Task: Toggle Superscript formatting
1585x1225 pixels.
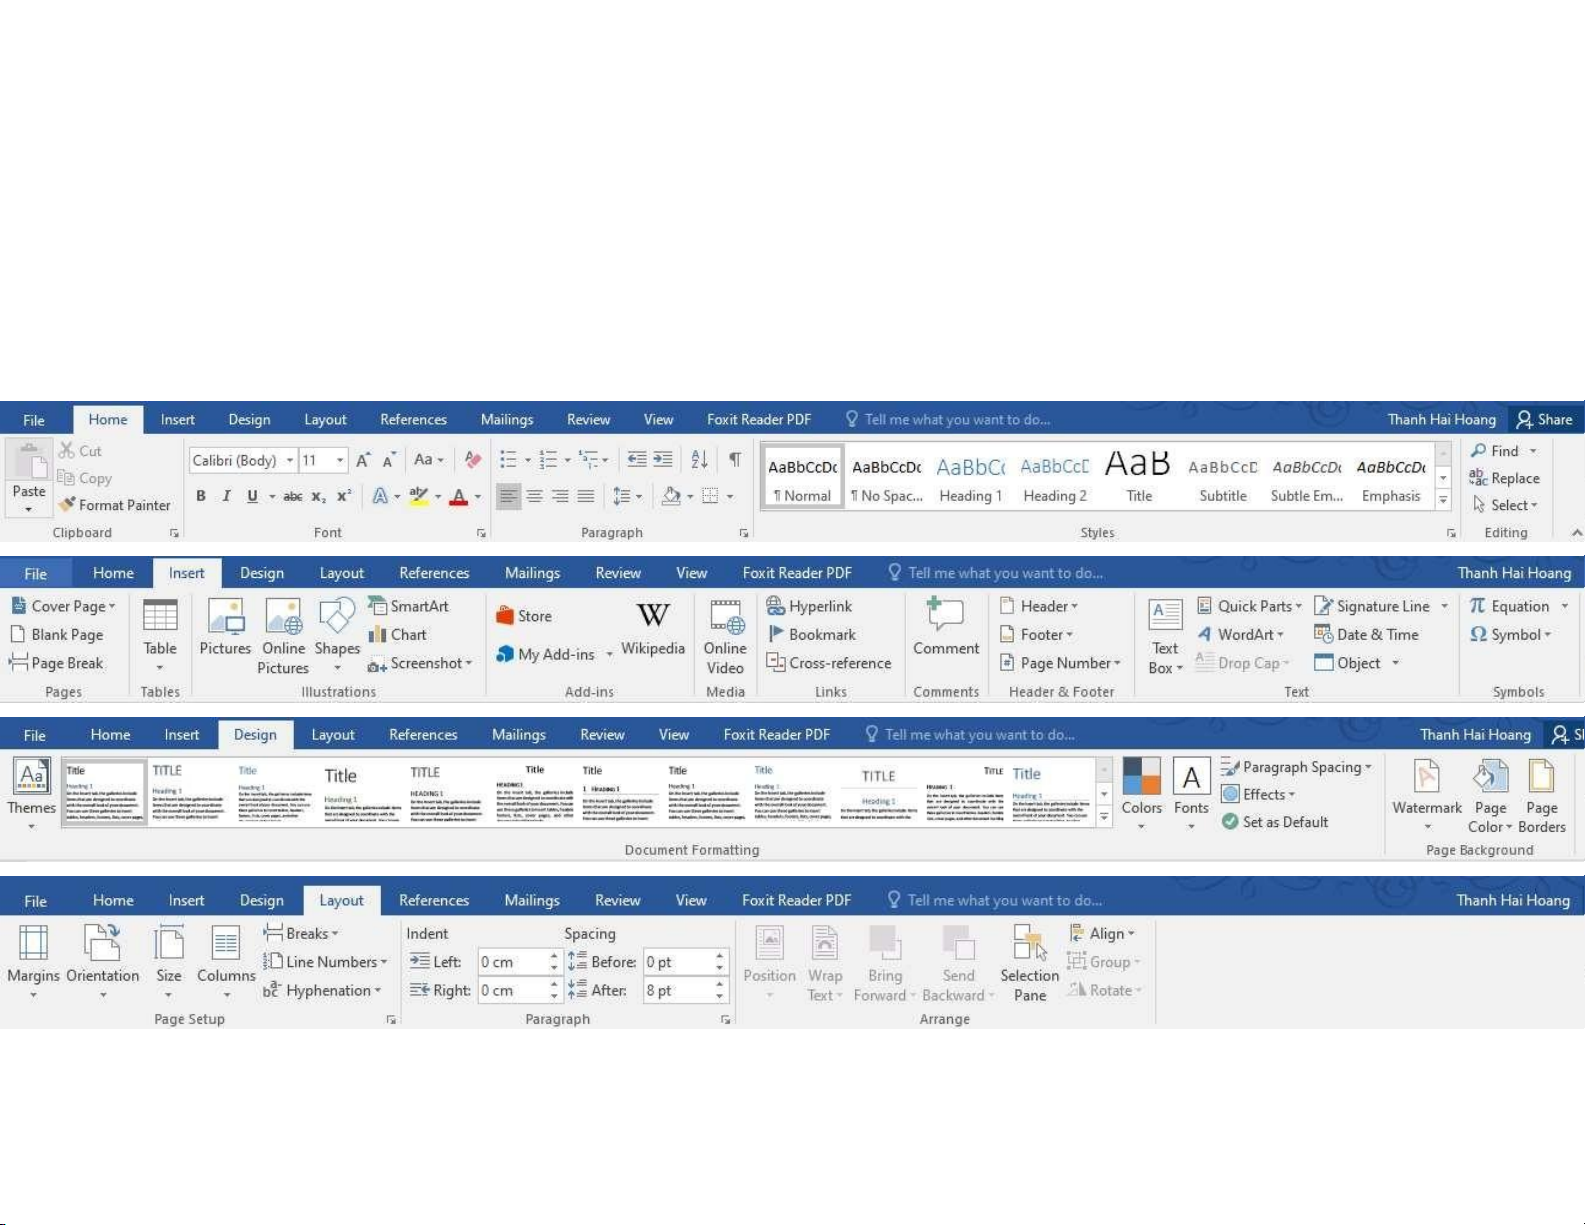Action: [x=344, y=496]
